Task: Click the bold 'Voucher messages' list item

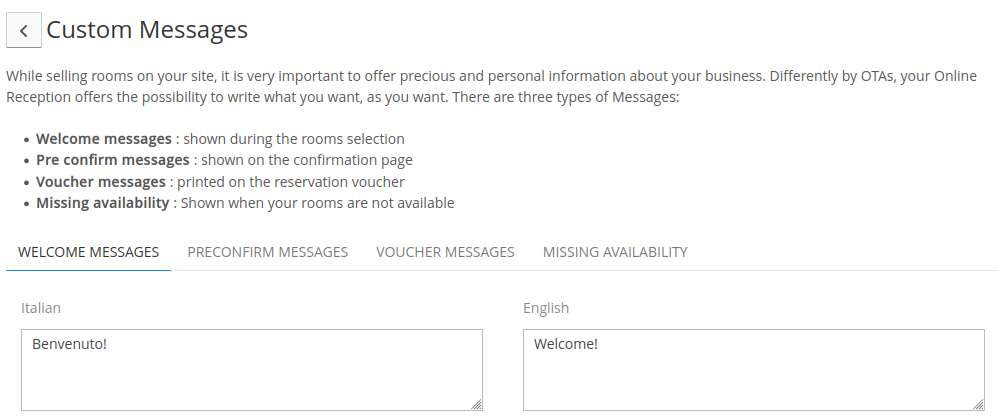Action: point(100,182)
